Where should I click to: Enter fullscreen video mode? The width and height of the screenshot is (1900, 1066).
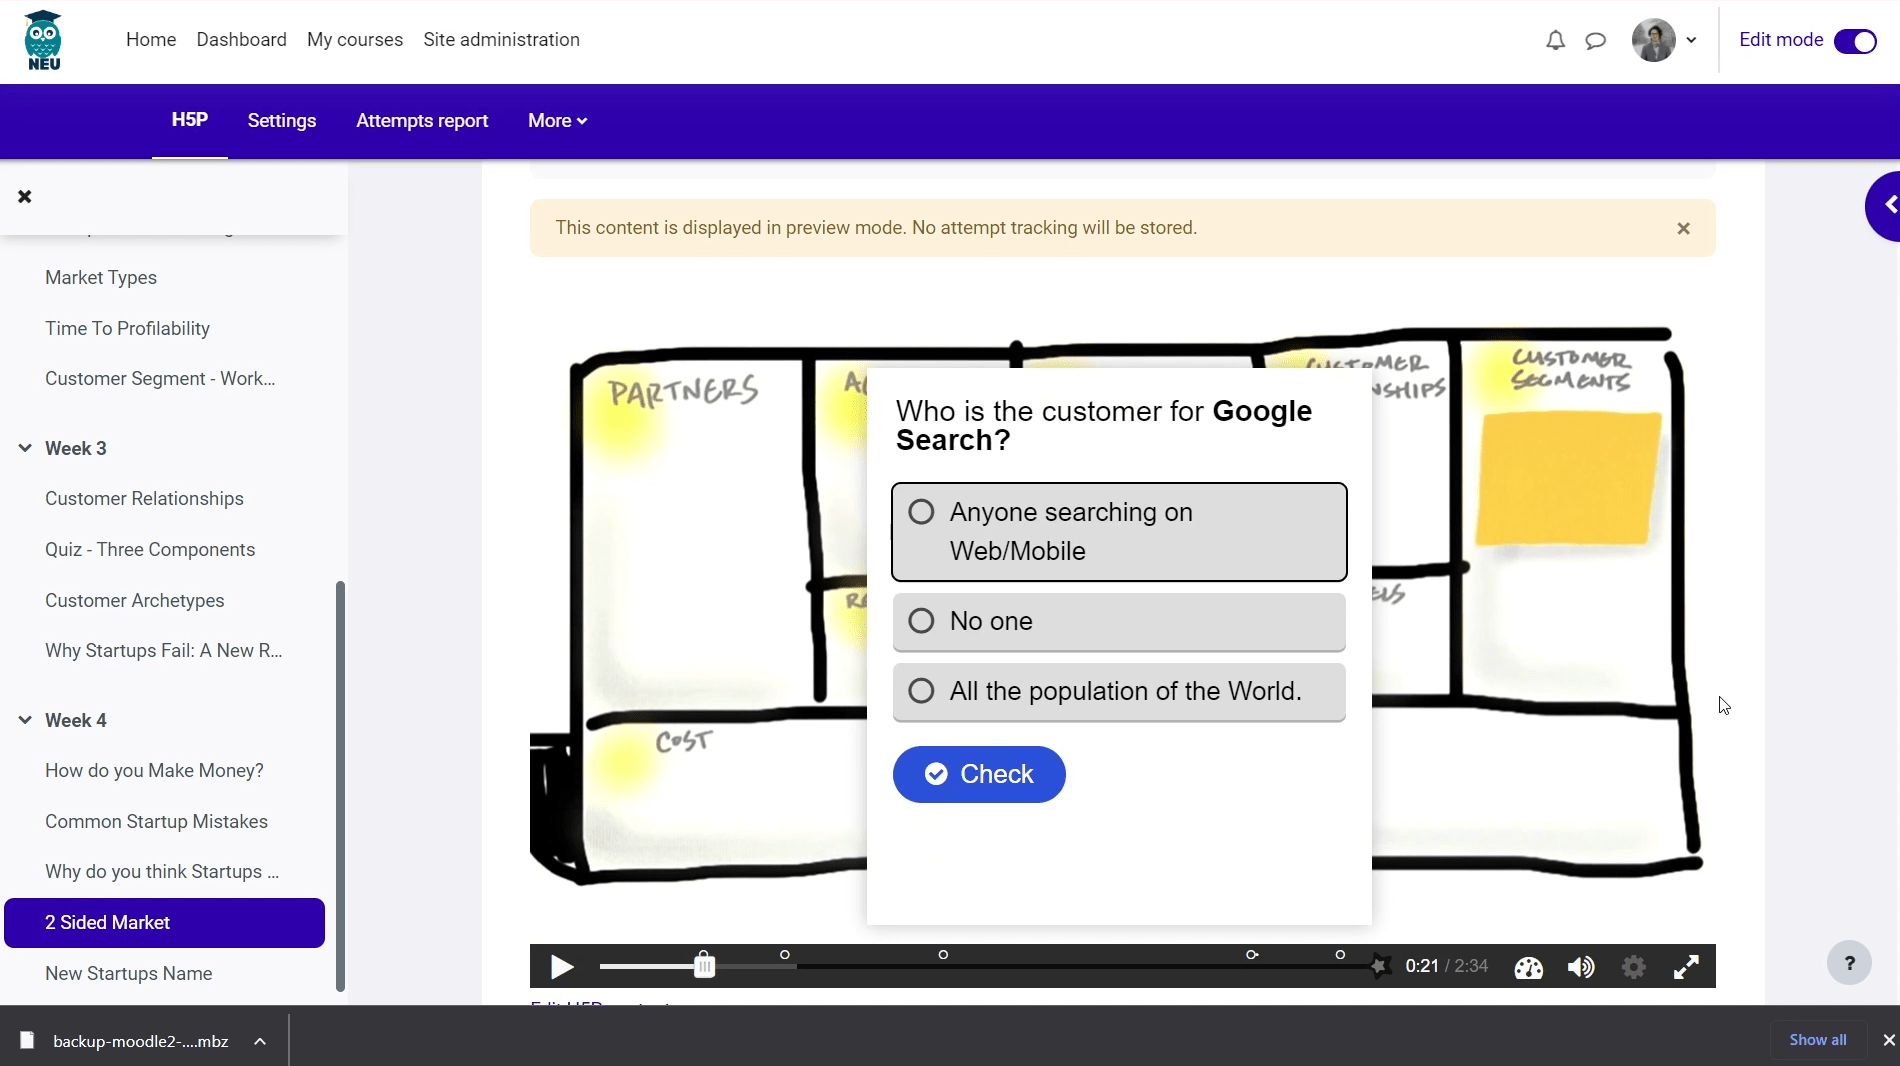pos(1686,967)
